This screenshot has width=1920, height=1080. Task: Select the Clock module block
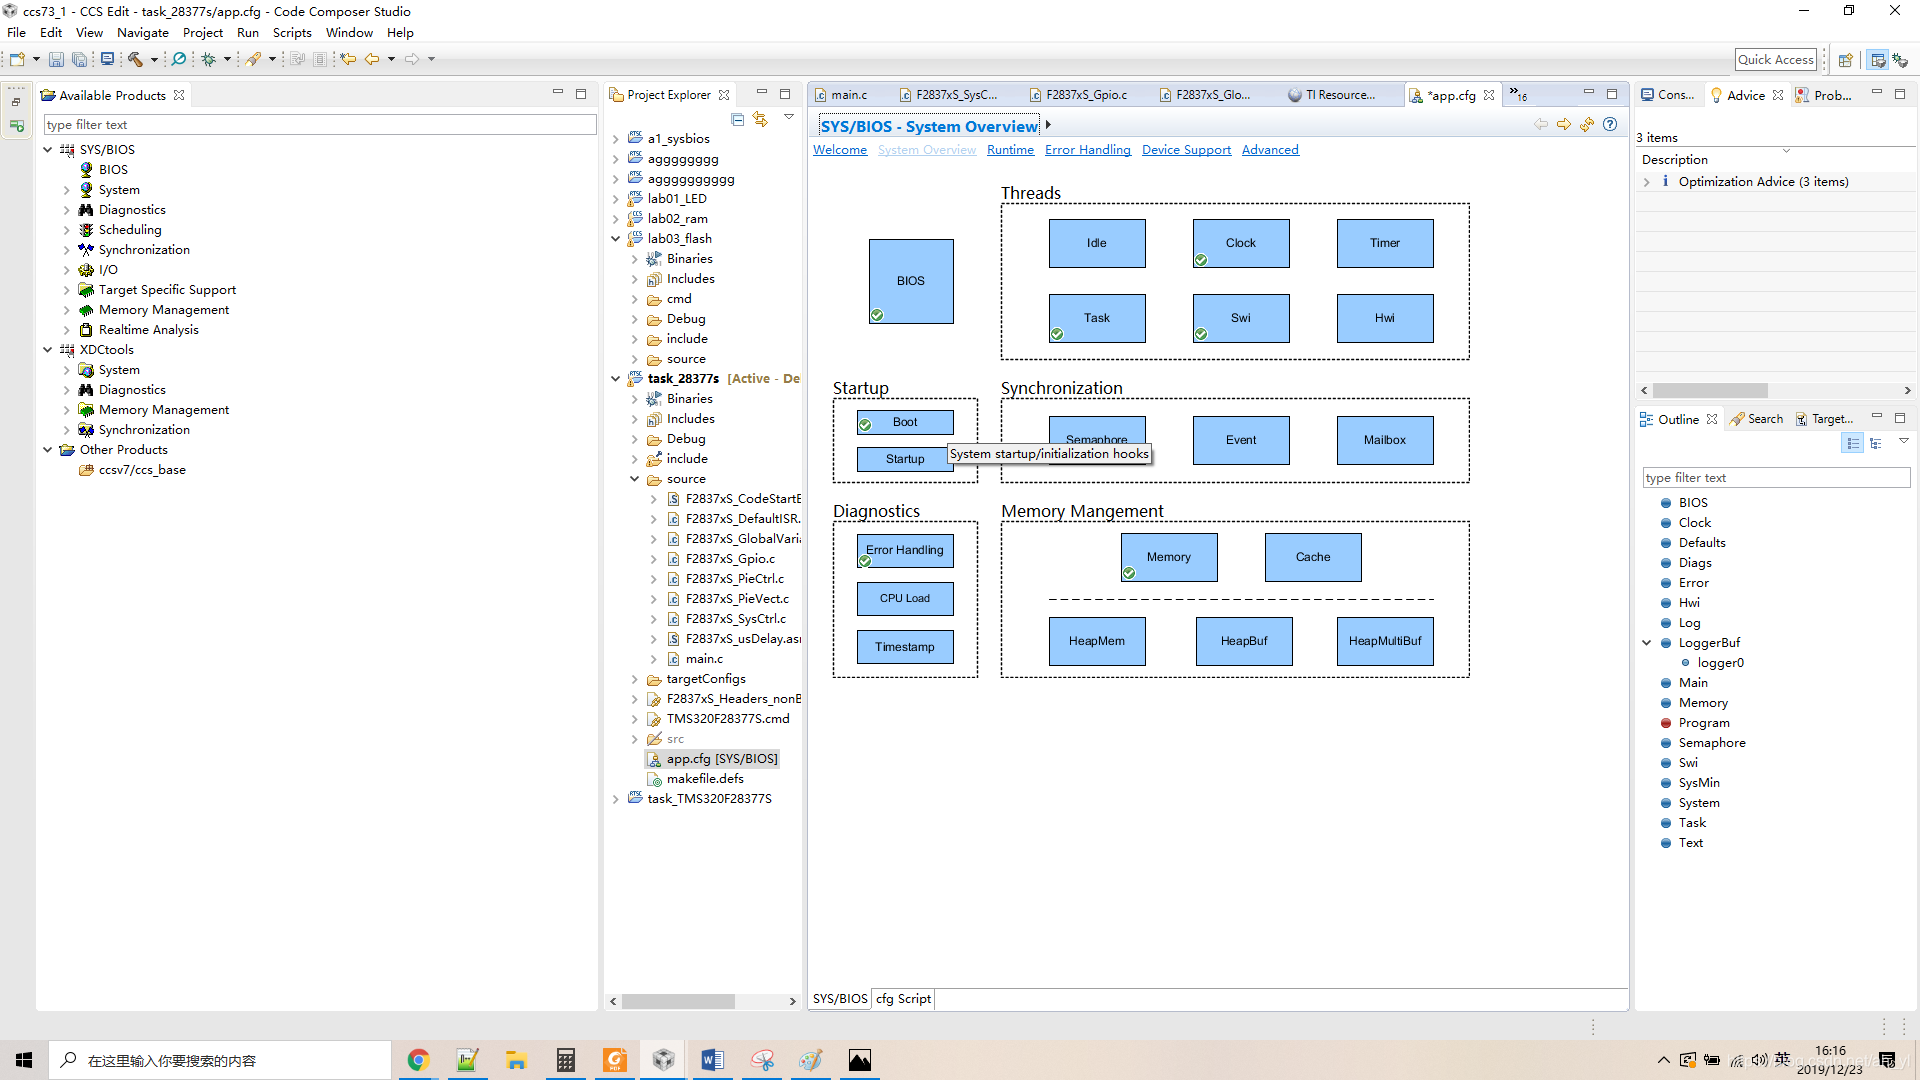(x=1240, y=243)
